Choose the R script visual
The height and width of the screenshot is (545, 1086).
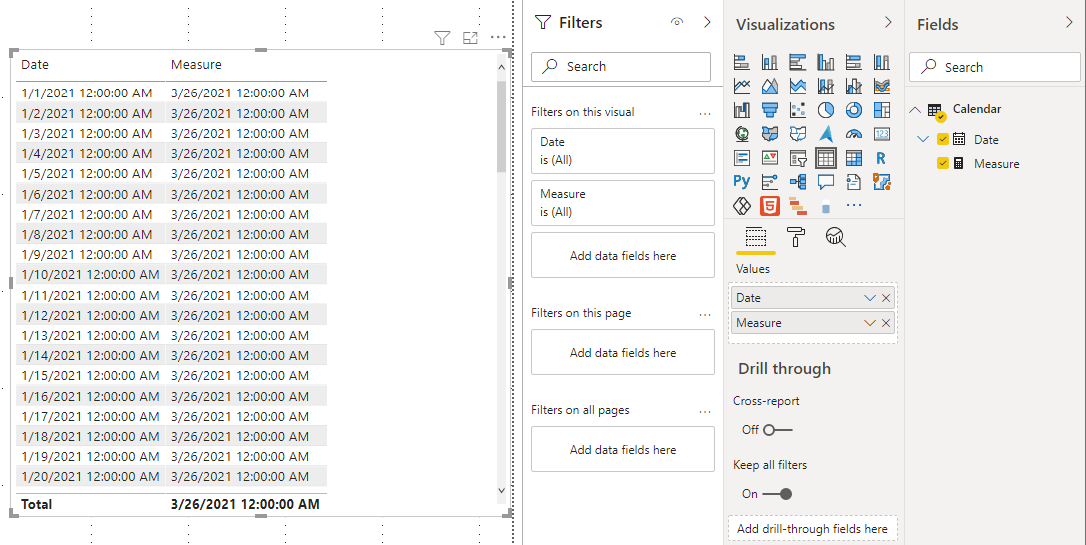click(882, 158)
